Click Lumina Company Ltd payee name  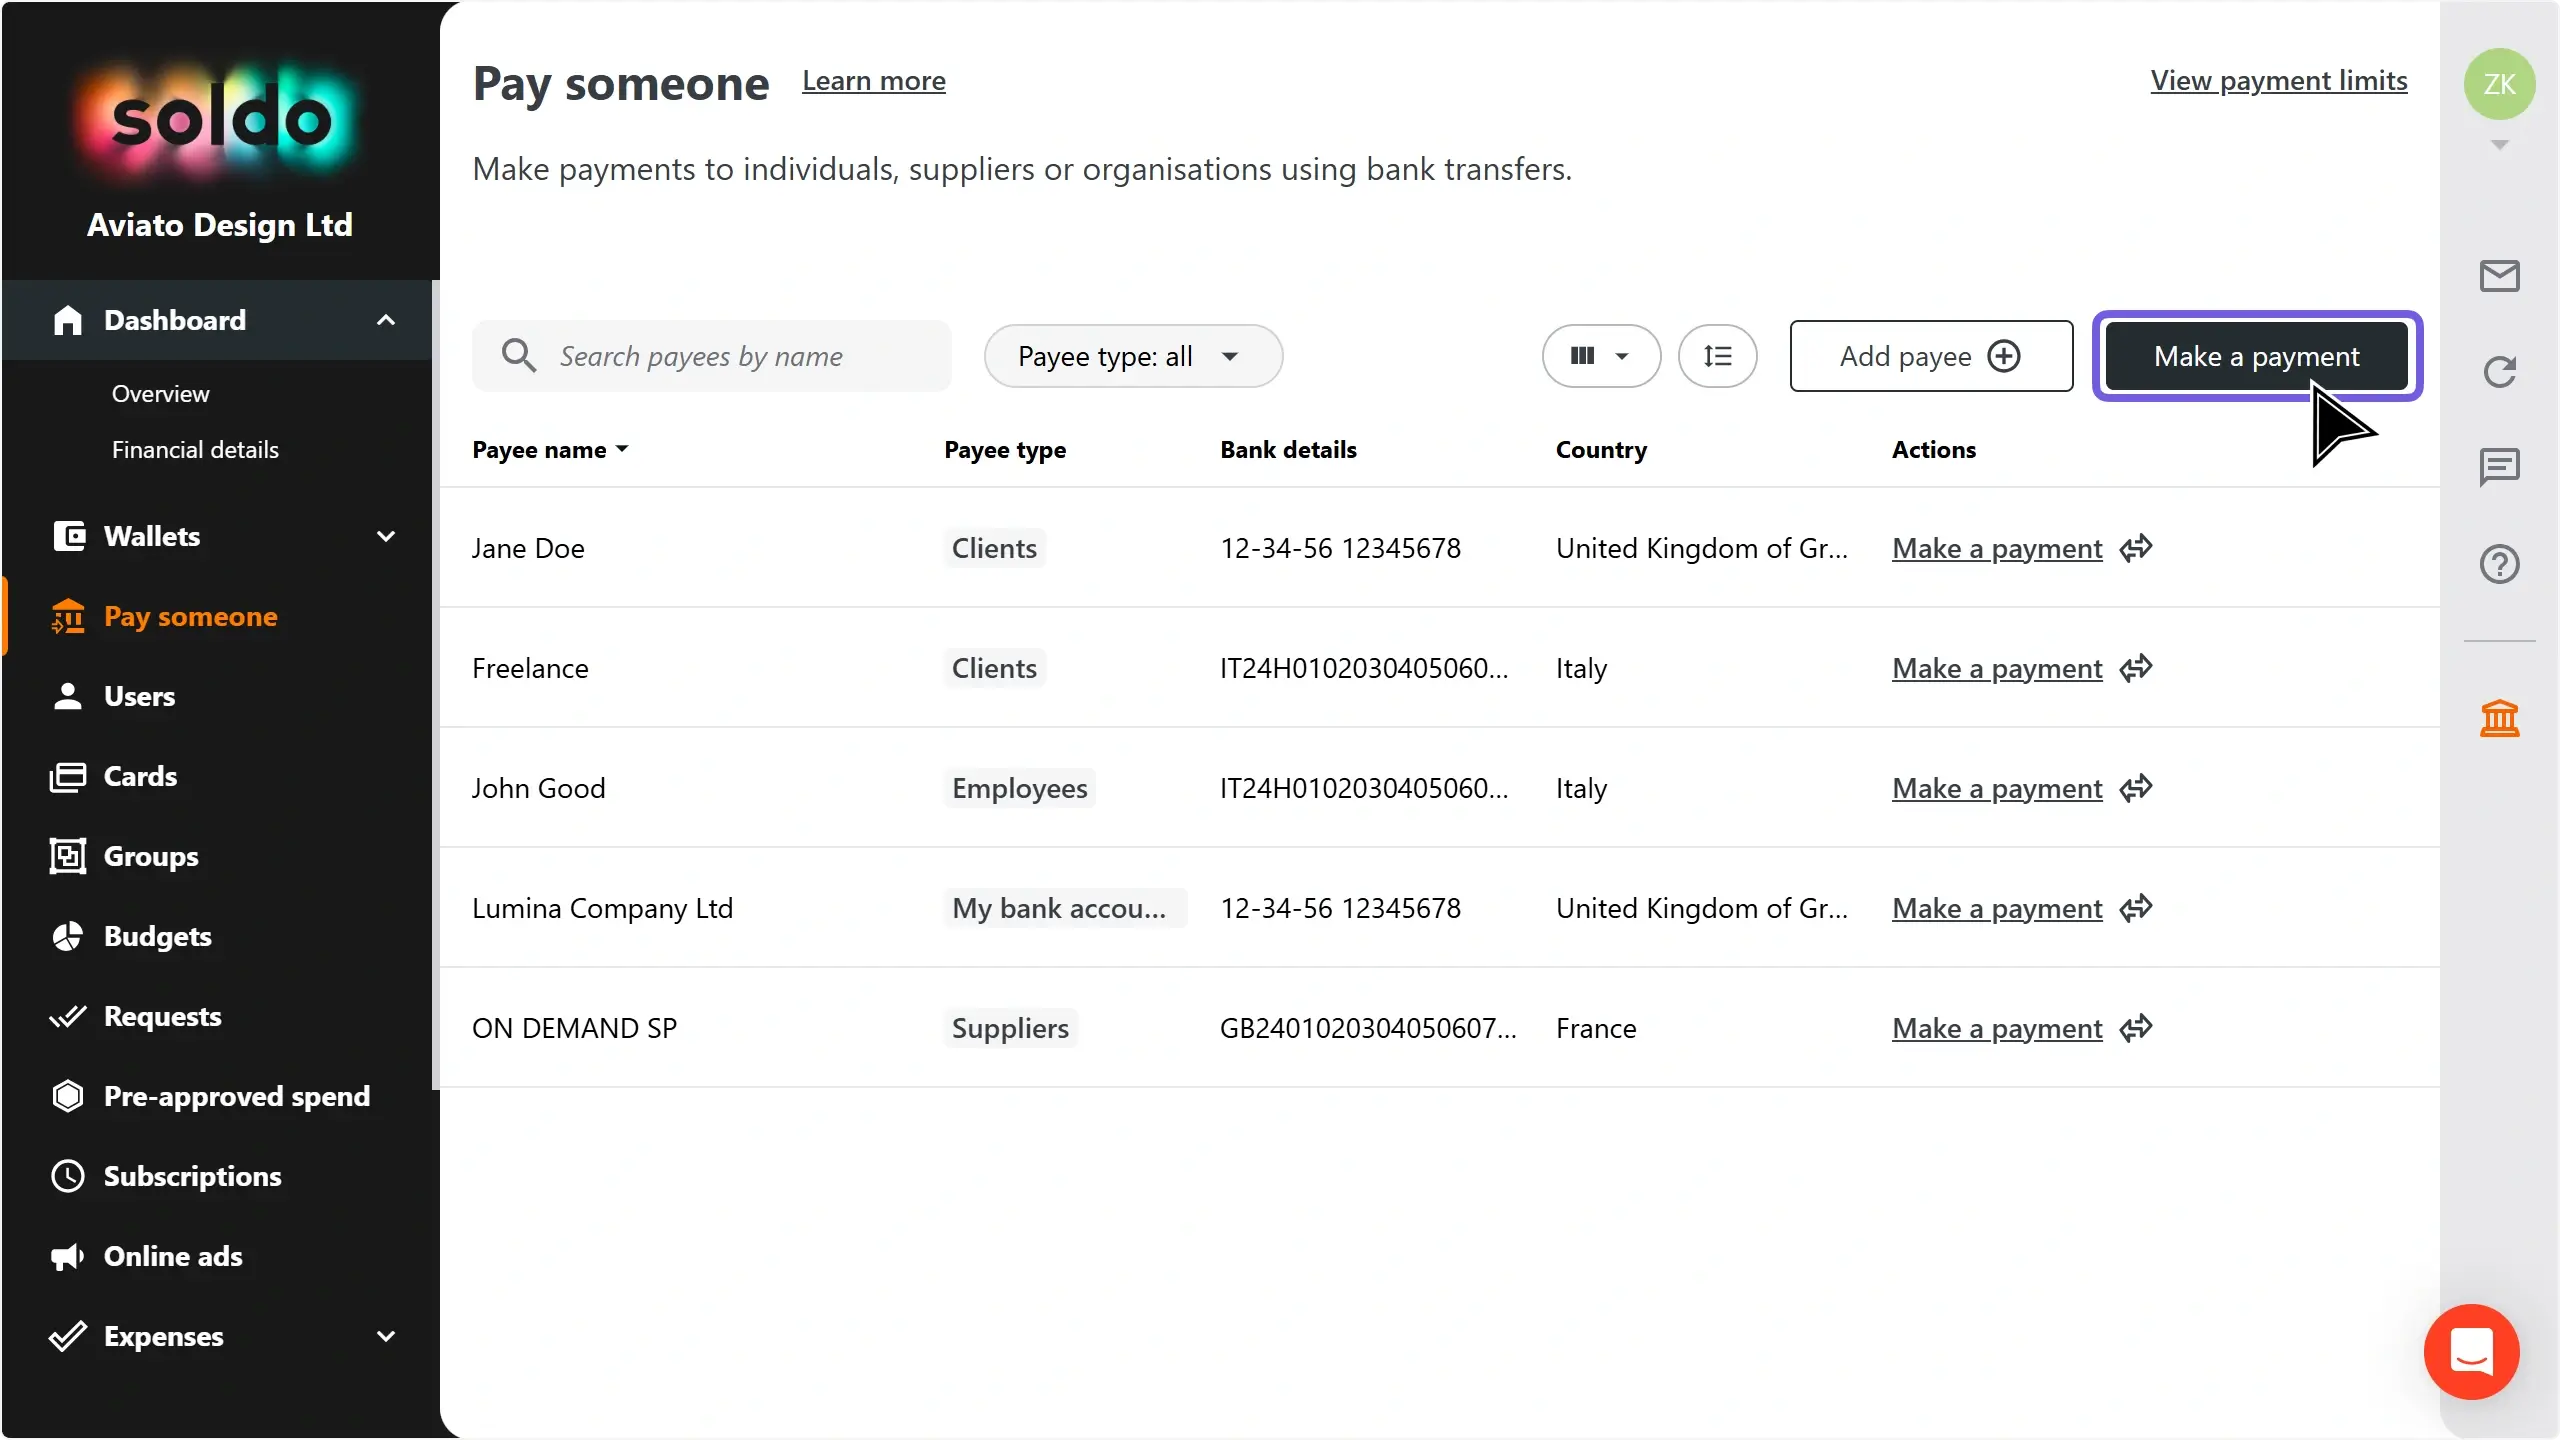pos(602,908)
